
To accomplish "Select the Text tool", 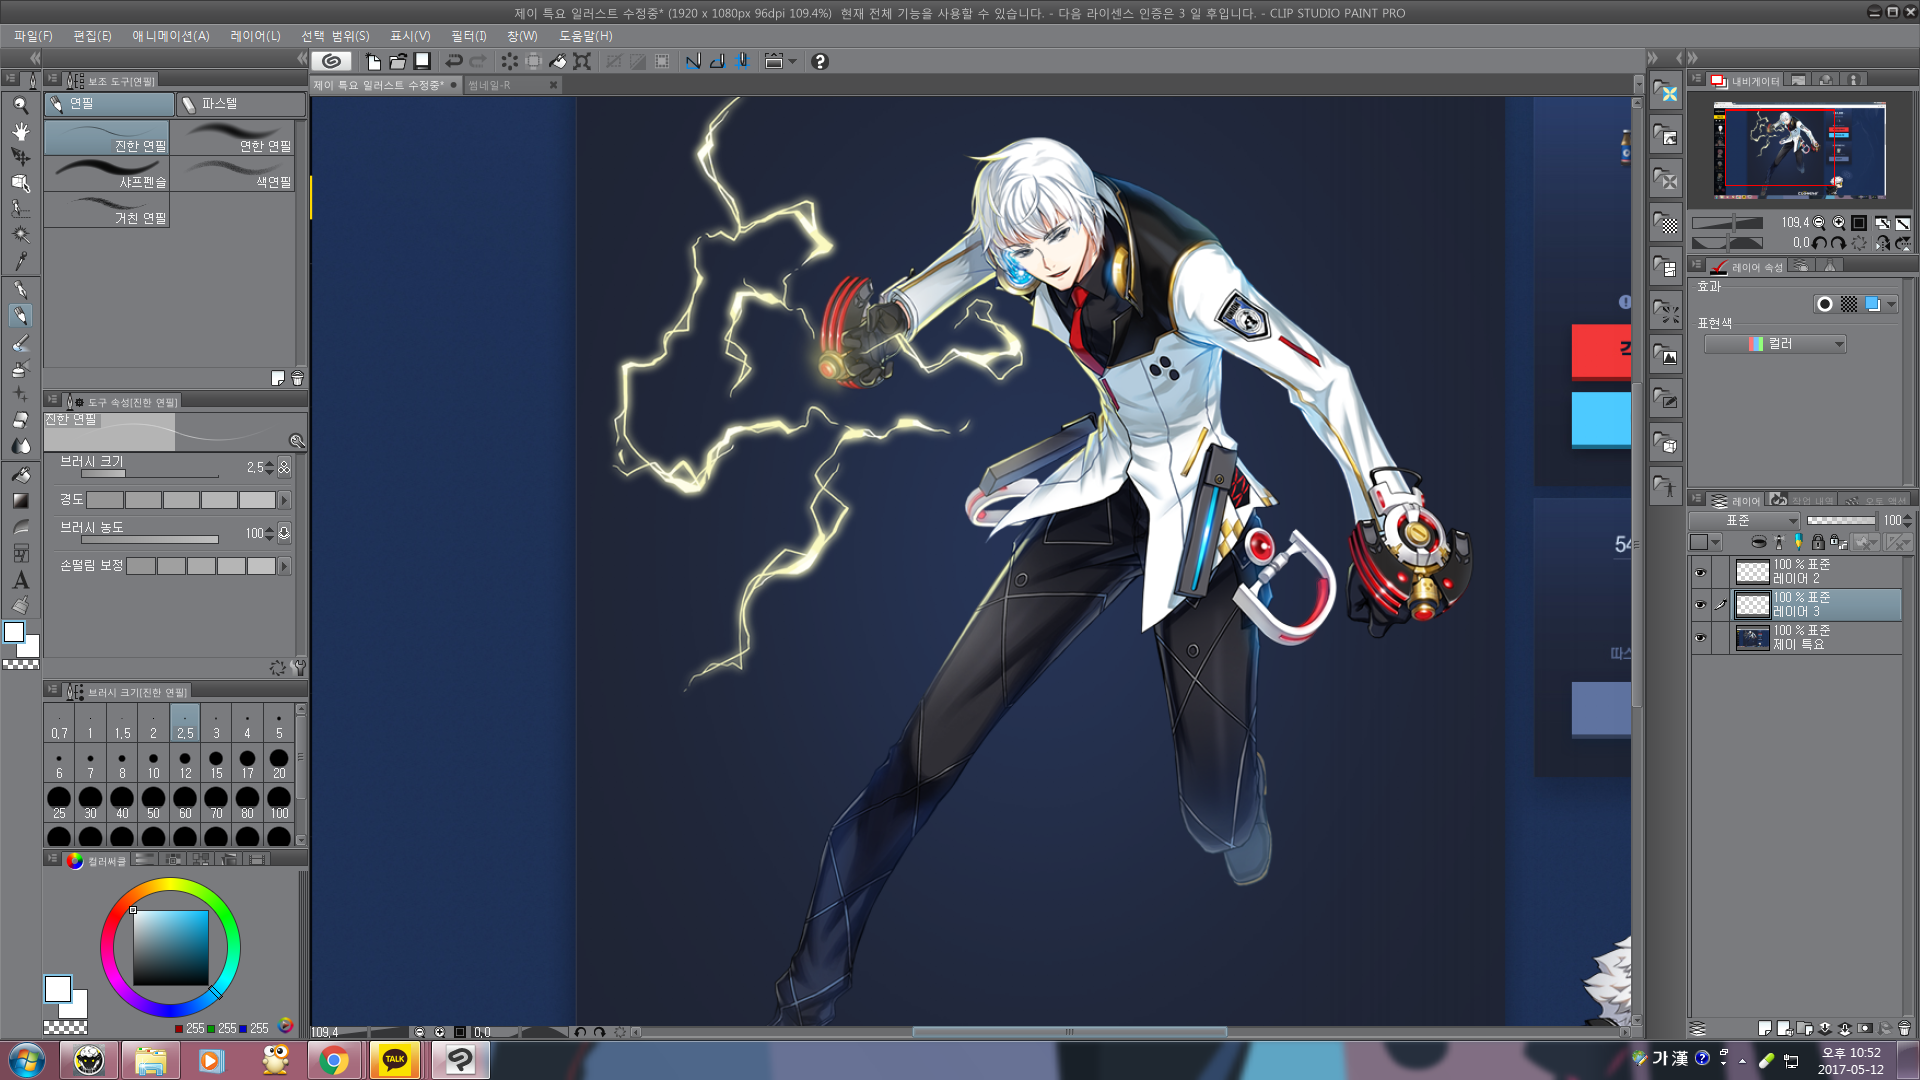I will pos(20,580).
